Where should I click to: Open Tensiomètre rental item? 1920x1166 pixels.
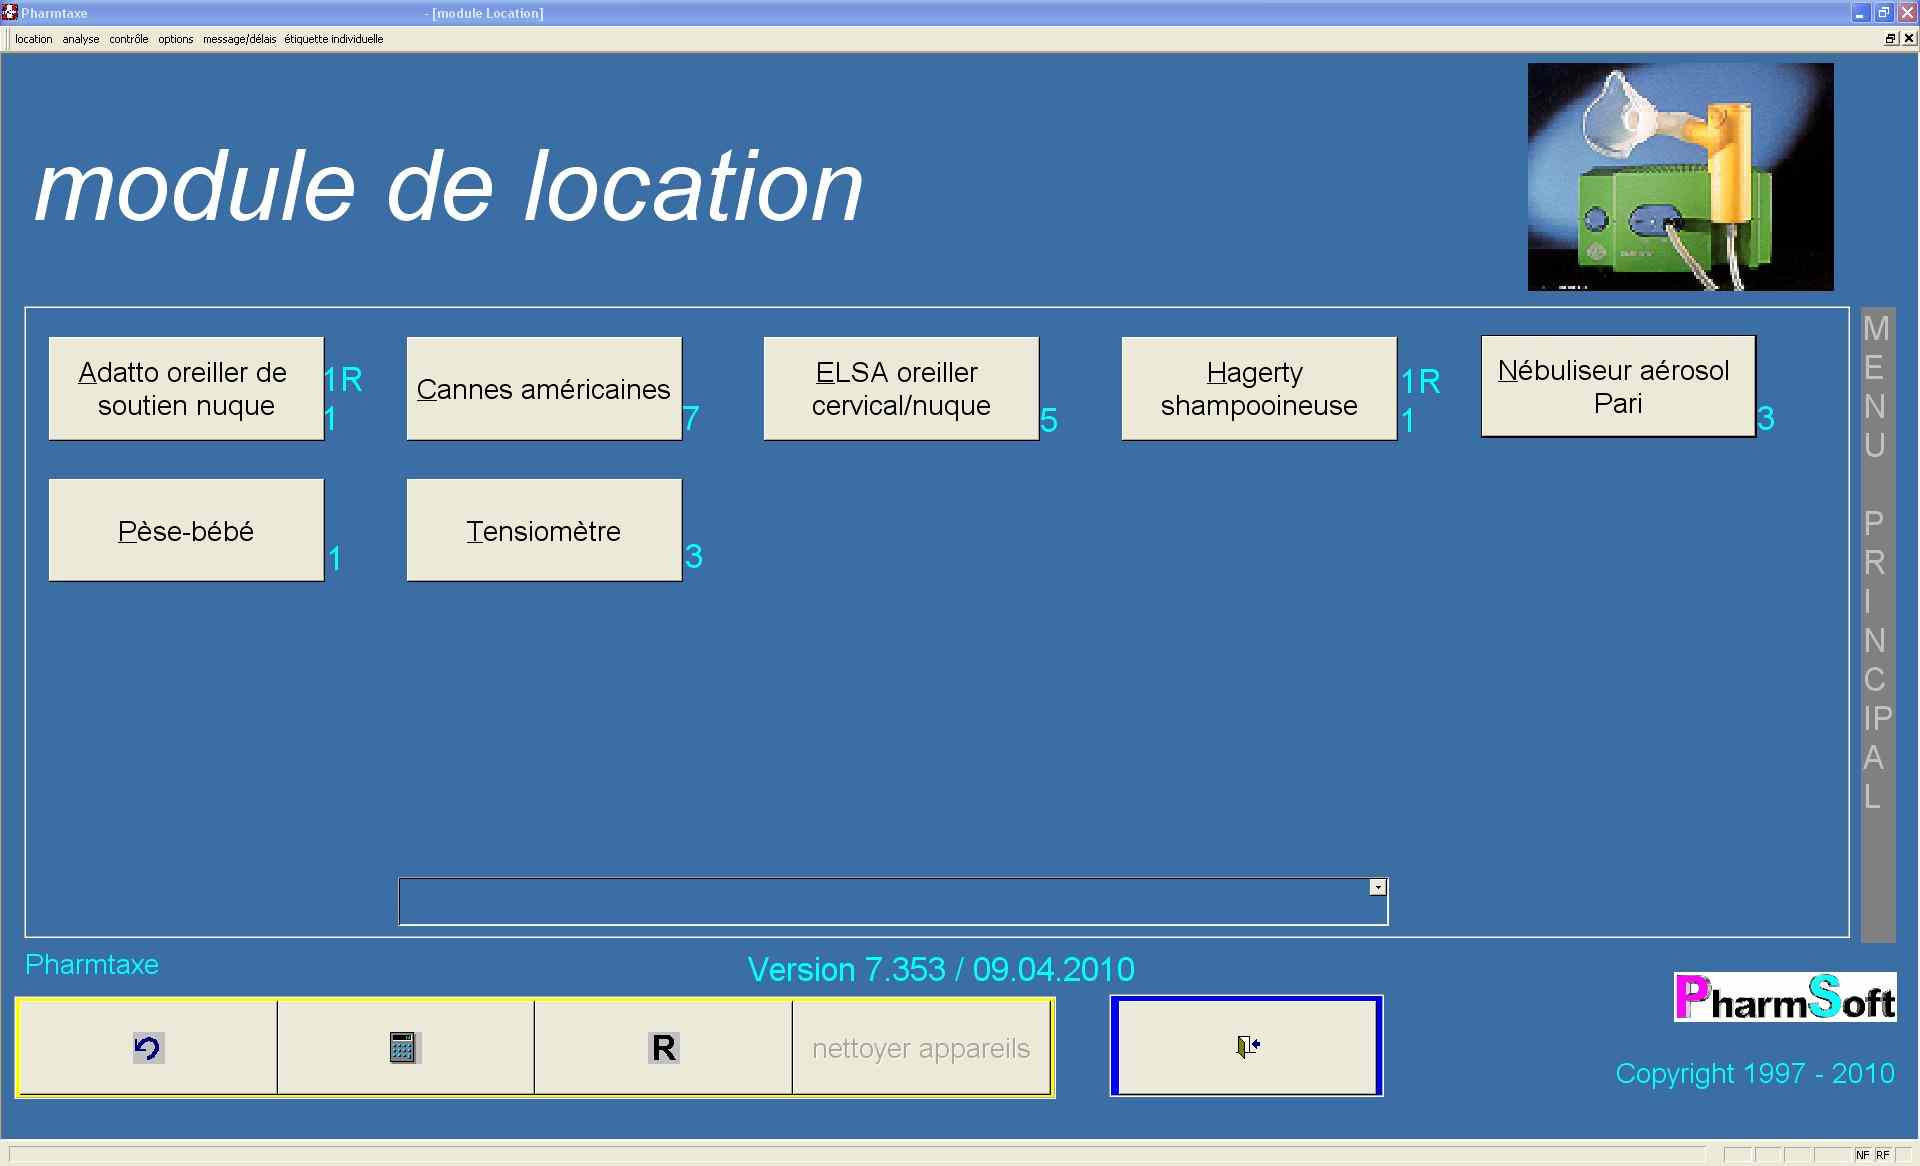[543, 530]
